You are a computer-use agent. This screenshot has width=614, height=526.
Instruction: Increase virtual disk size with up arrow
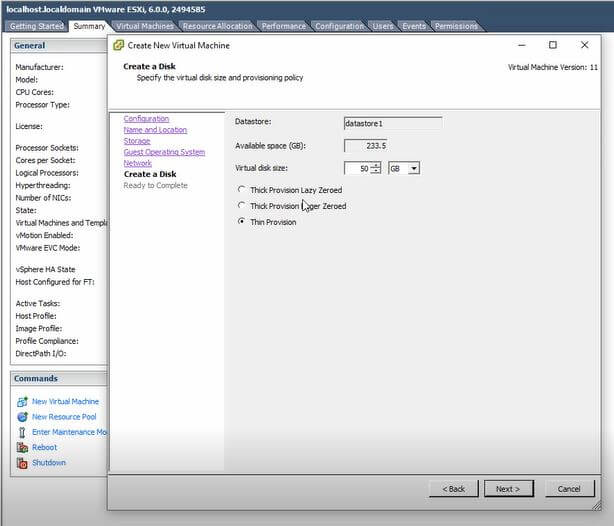[x=376, y=165]
